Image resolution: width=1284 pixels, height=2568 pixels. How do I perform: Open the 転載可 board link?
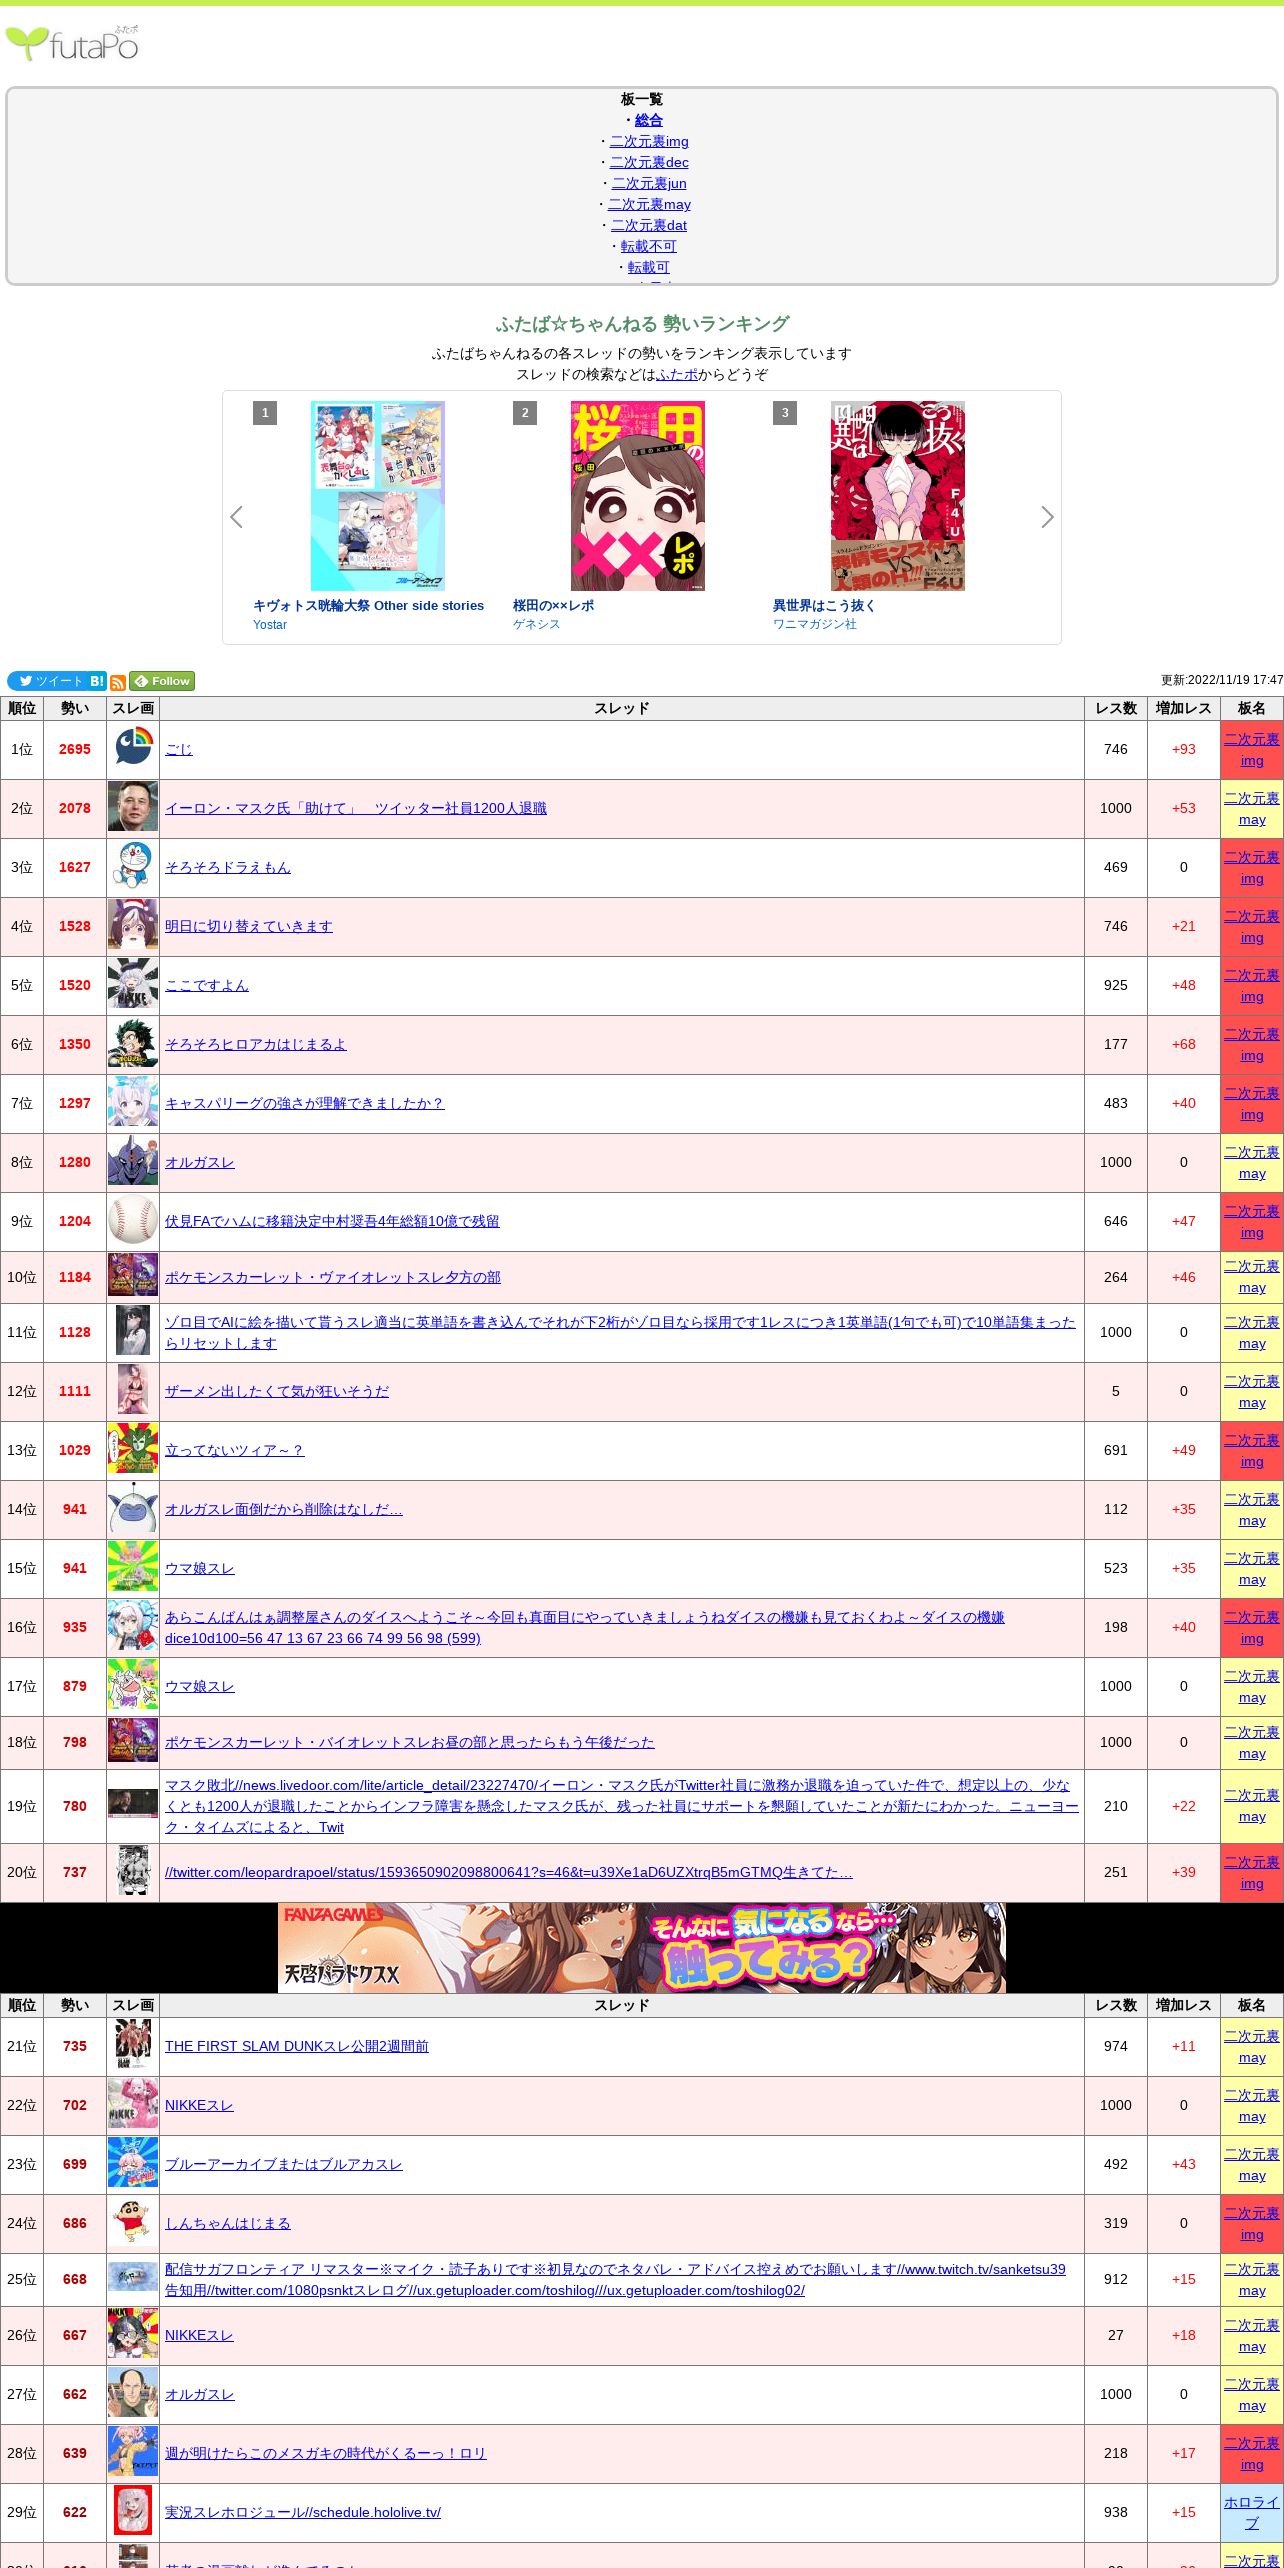(x=648, y=267)
